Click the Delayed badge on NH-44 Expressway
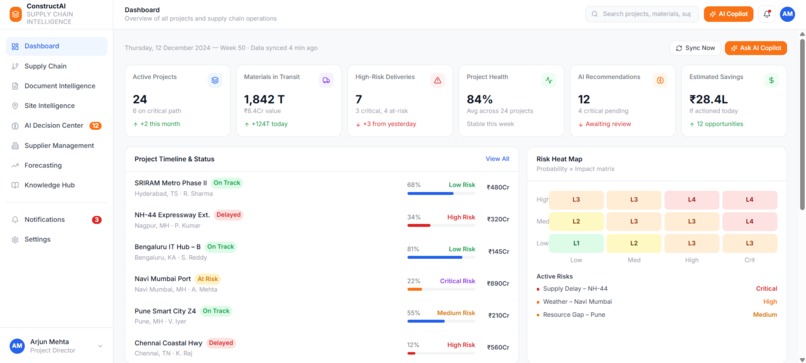Screen dimensions: 806x363 (x=228, y=215)
